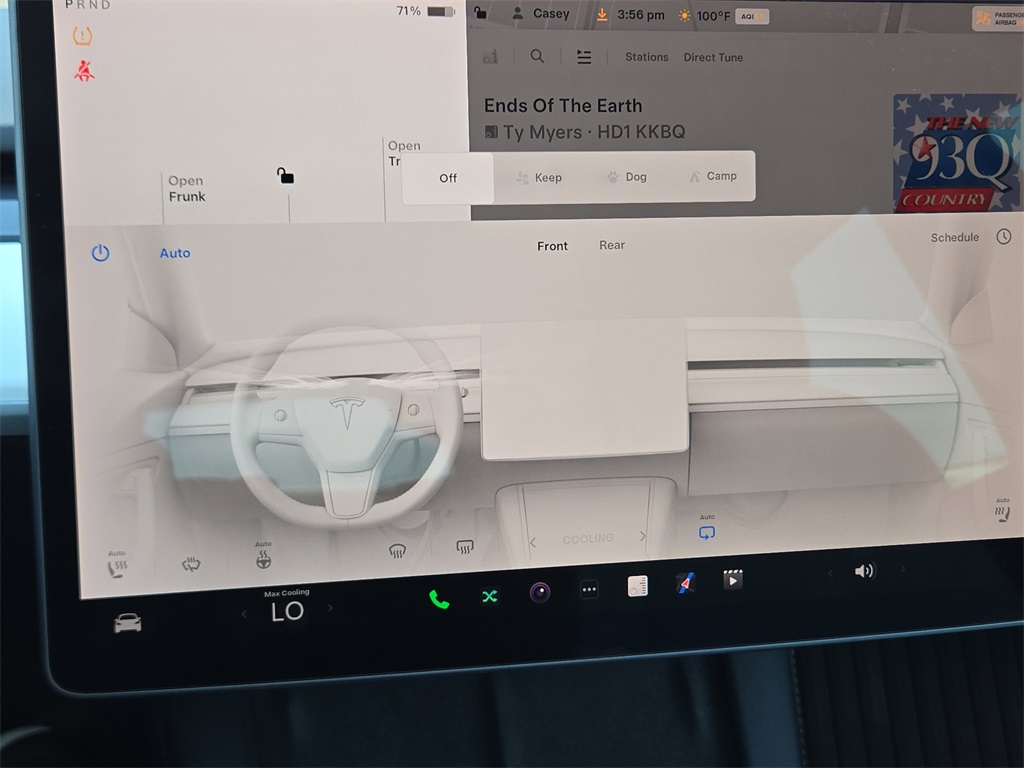Activate Camp mode
Viewport: 1024px width, 768px height.
click(713, 176)
